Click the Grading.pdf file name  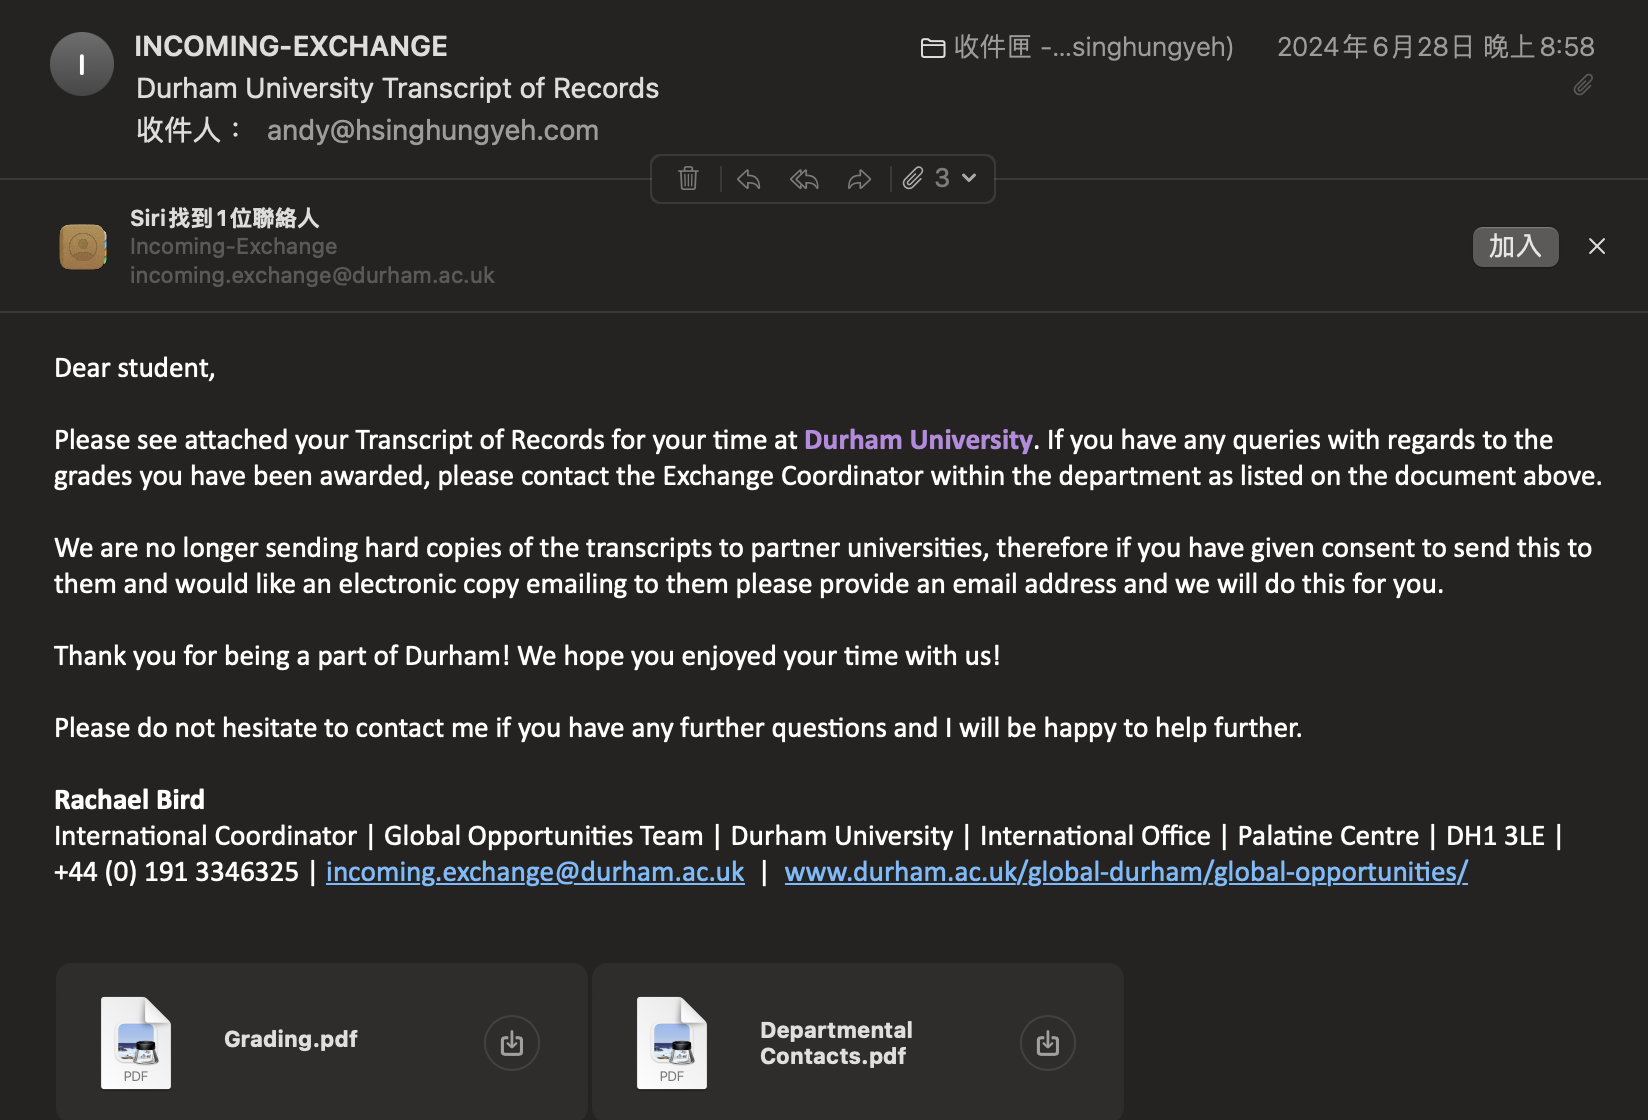[x=291, y=1039]
